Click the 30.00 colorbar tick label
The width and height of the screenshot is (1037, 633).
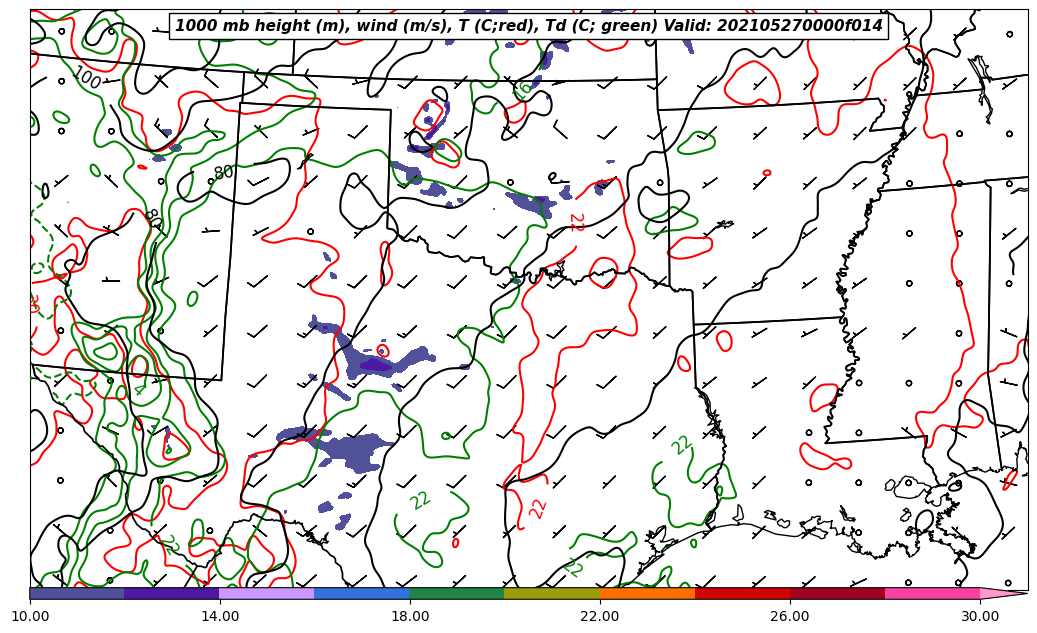coord(980,616)
